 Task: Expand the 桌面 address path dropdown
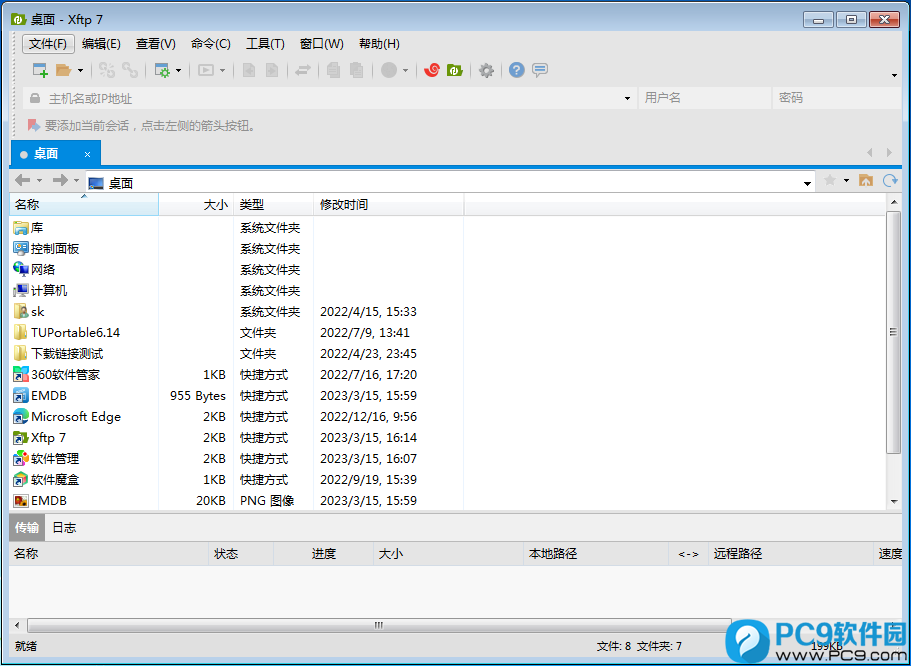click(x=807, y=184)
